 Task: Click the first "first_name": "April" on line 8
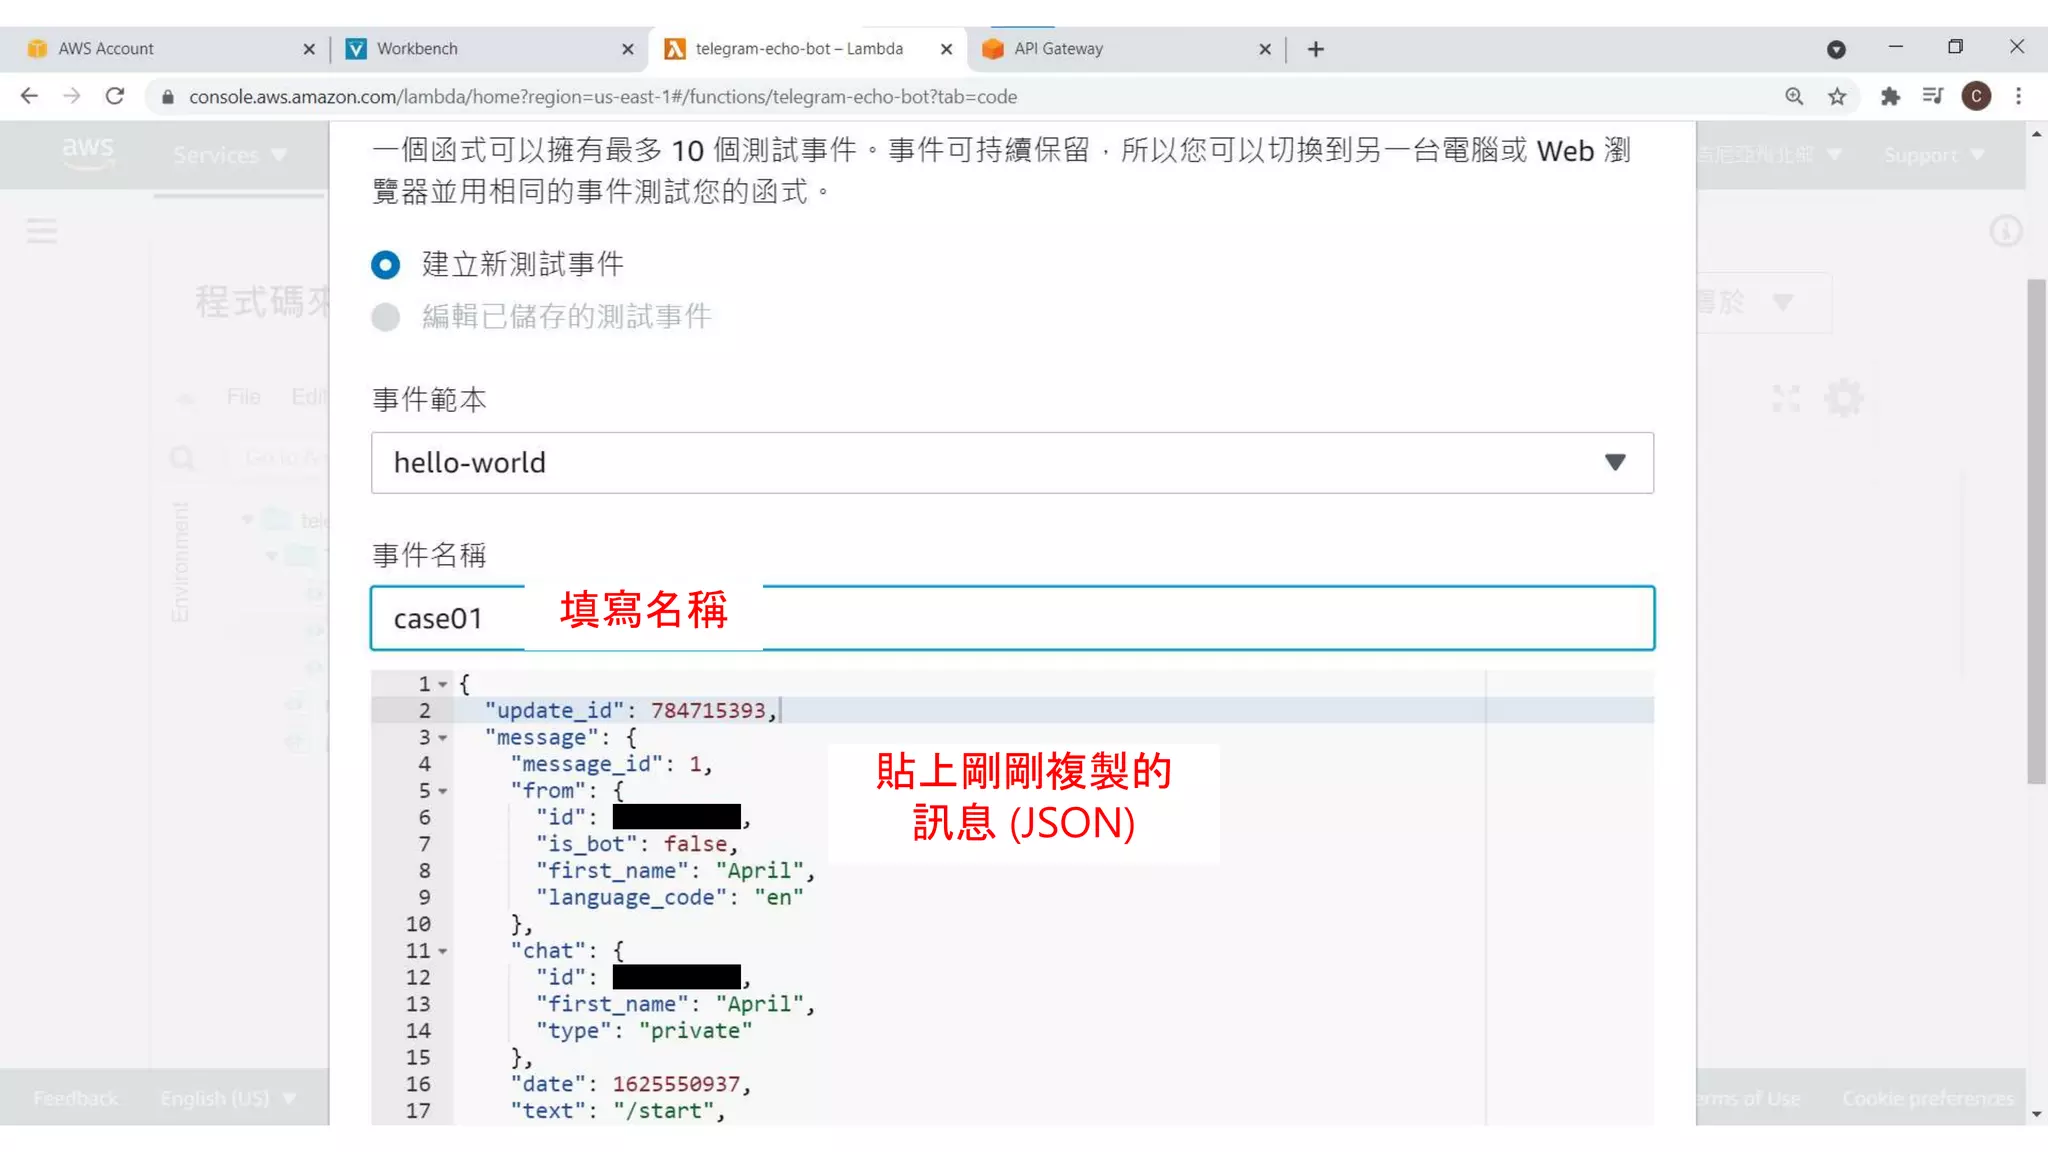tap(676, 871)
